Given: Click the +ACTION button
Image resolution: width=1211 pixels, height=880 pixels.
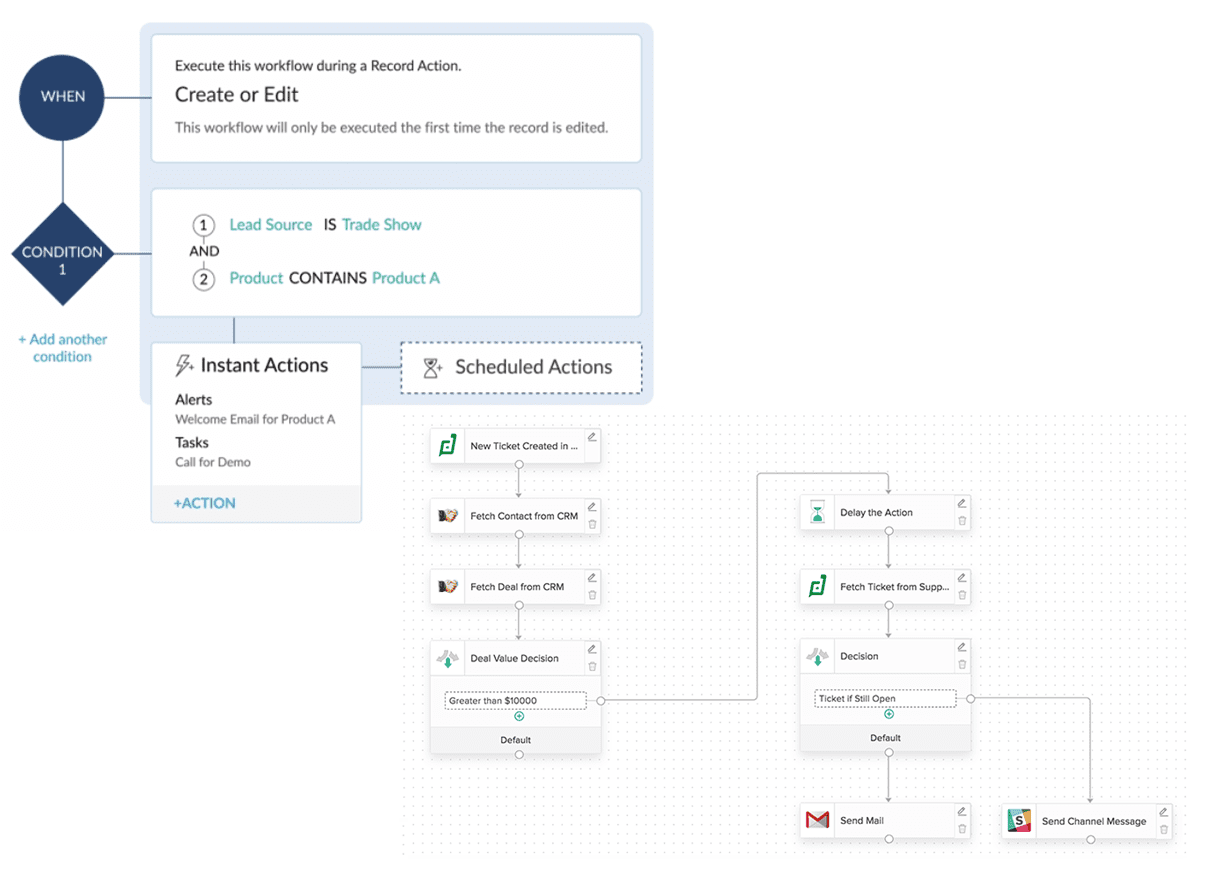Looking at the screenshot, I should (x=205, y=503).
